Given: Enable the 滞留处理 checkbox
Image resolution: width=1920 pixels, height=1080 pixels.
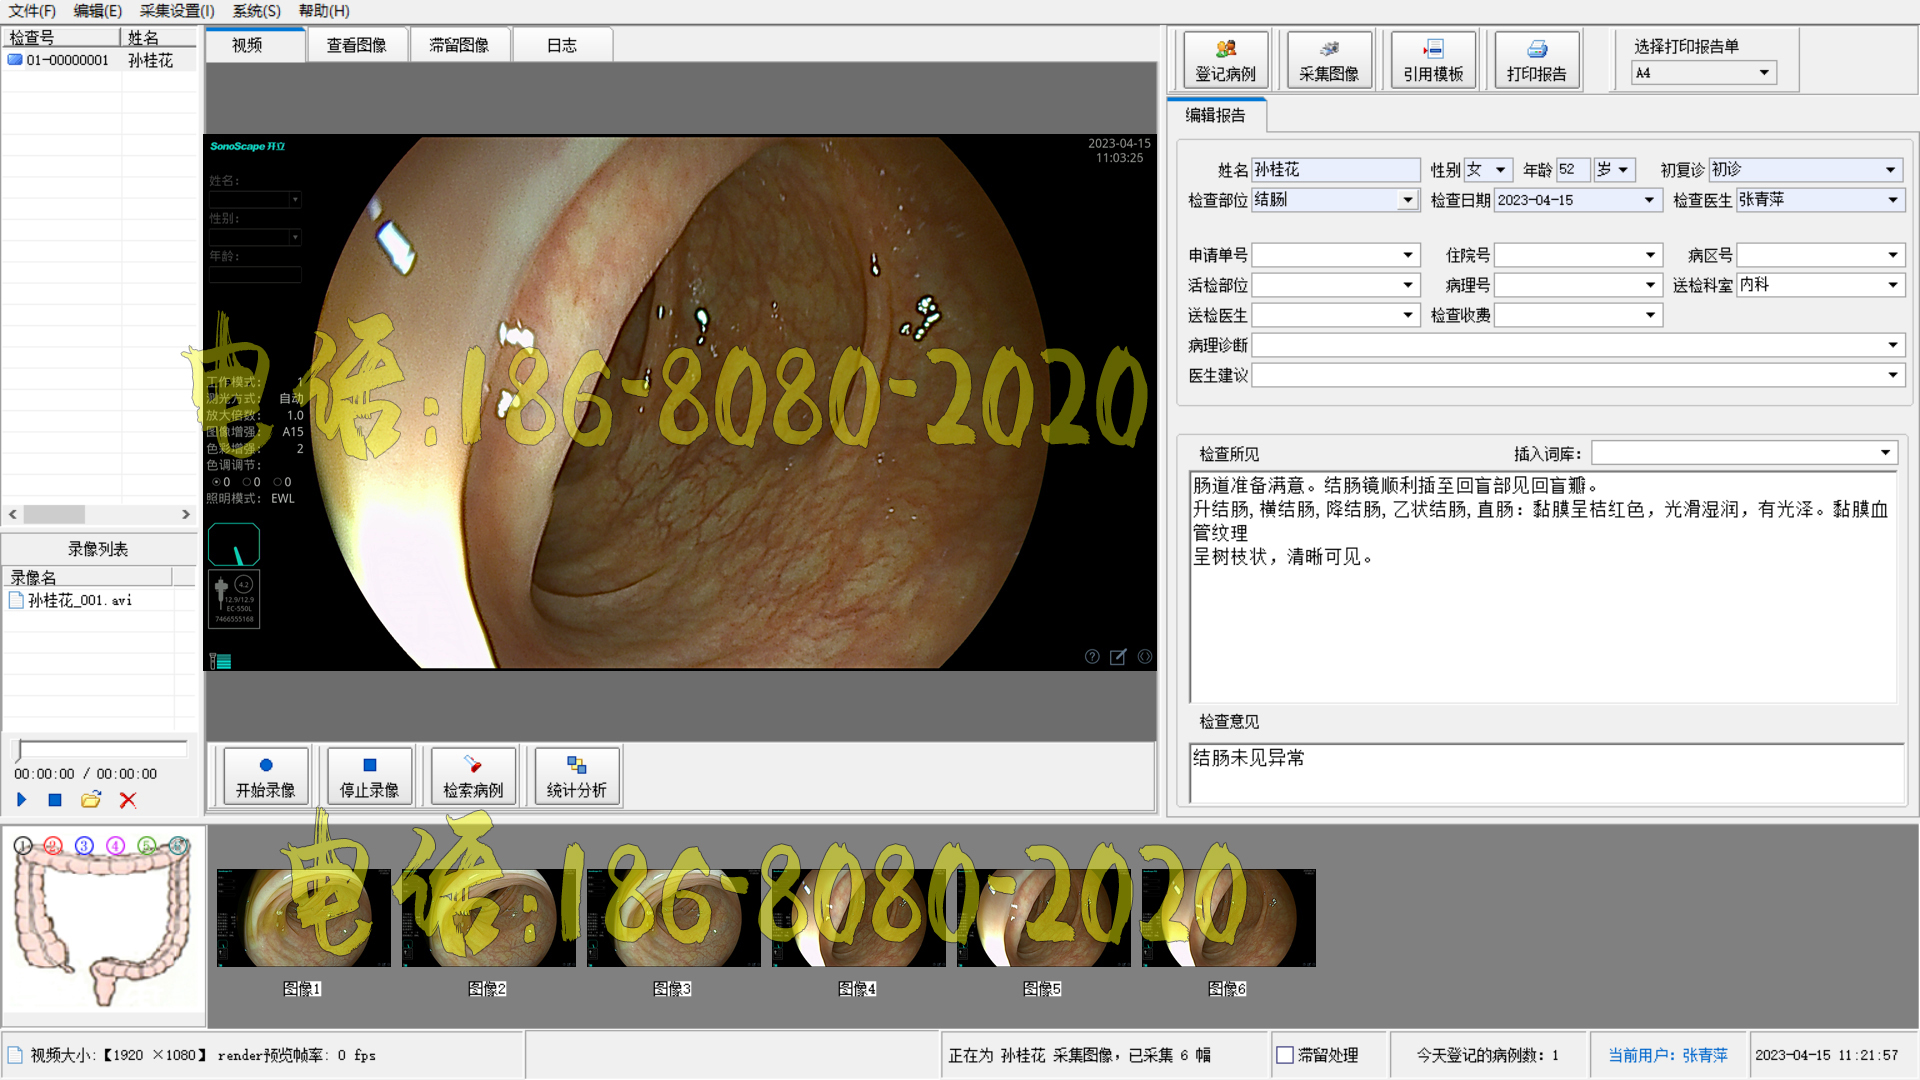Looking at the screenshot, I should 1285,1055.
